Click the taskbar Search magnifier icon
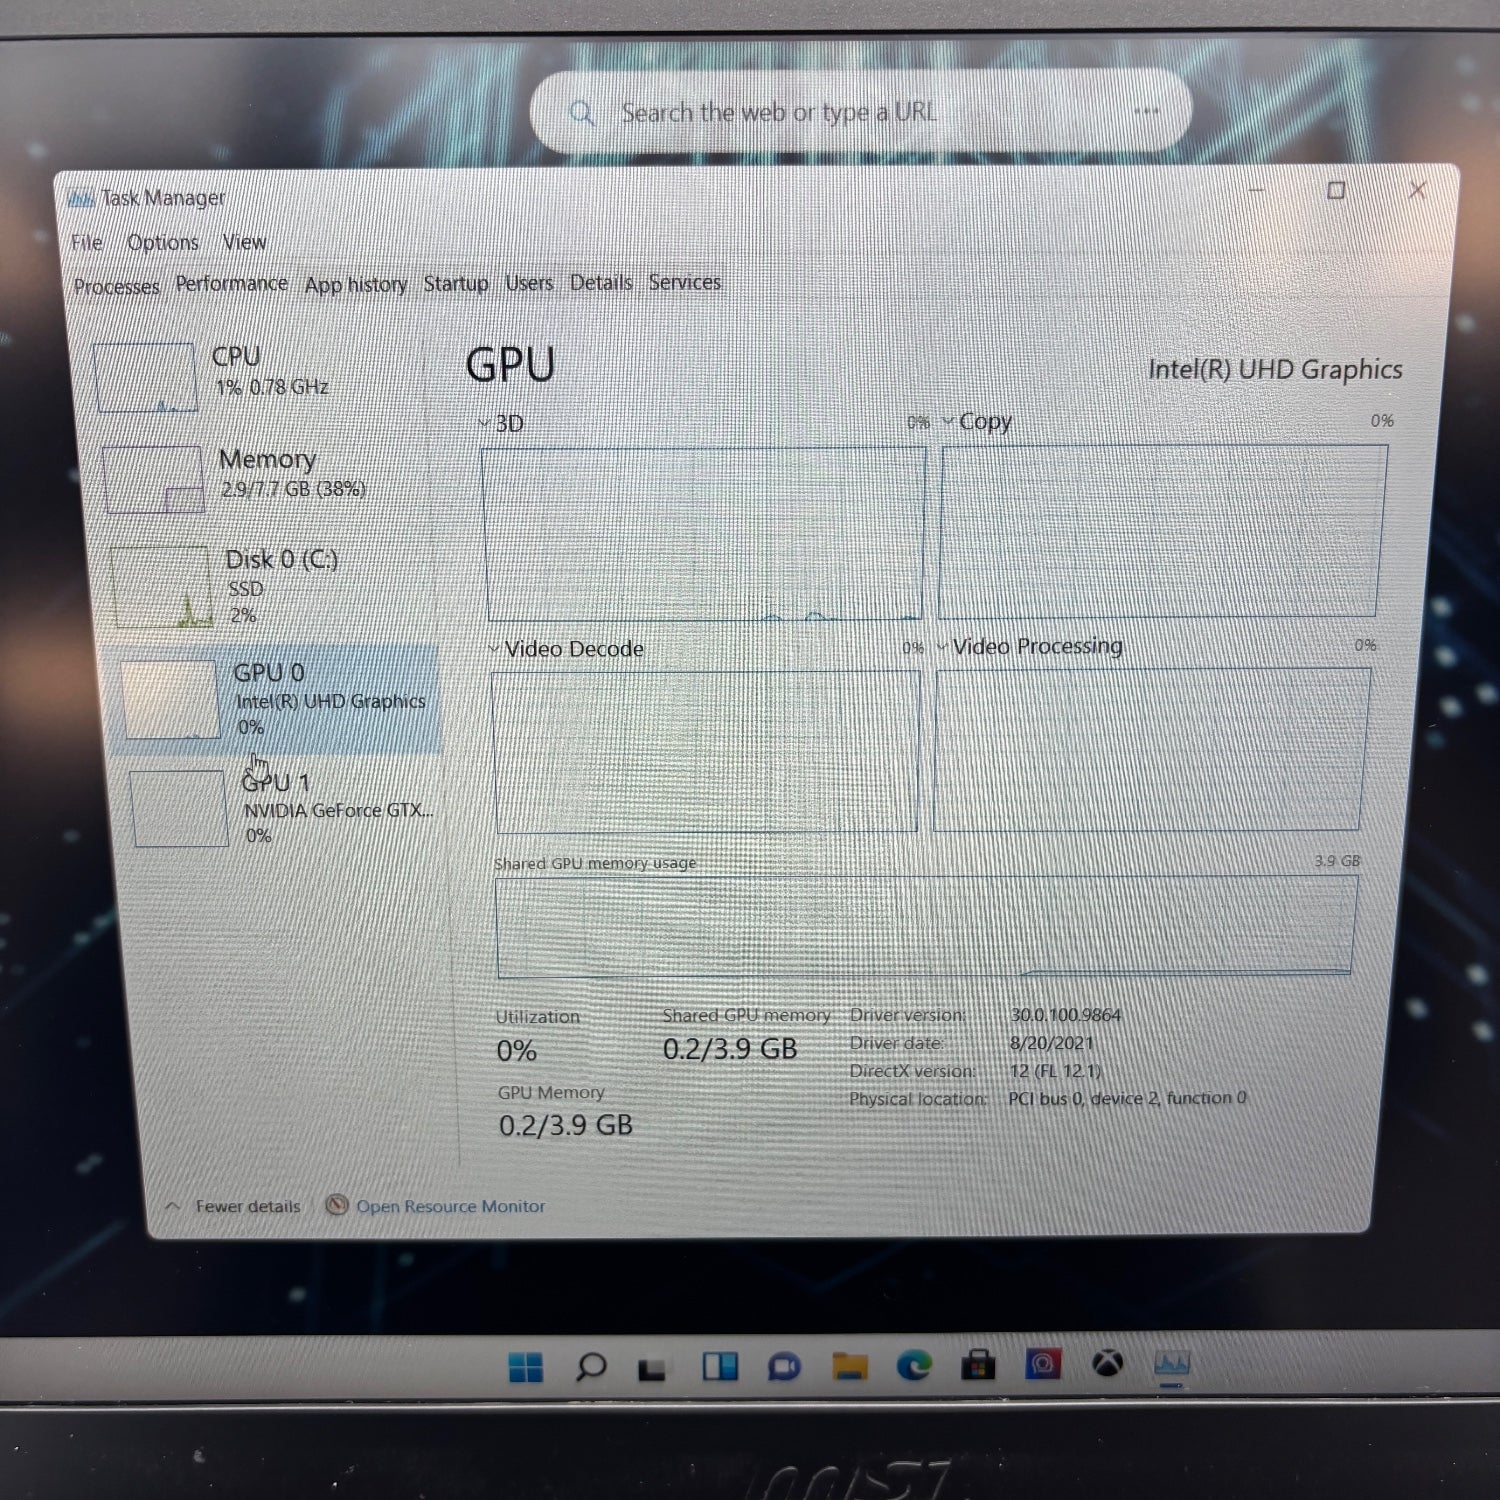 tap(590, 1366)
